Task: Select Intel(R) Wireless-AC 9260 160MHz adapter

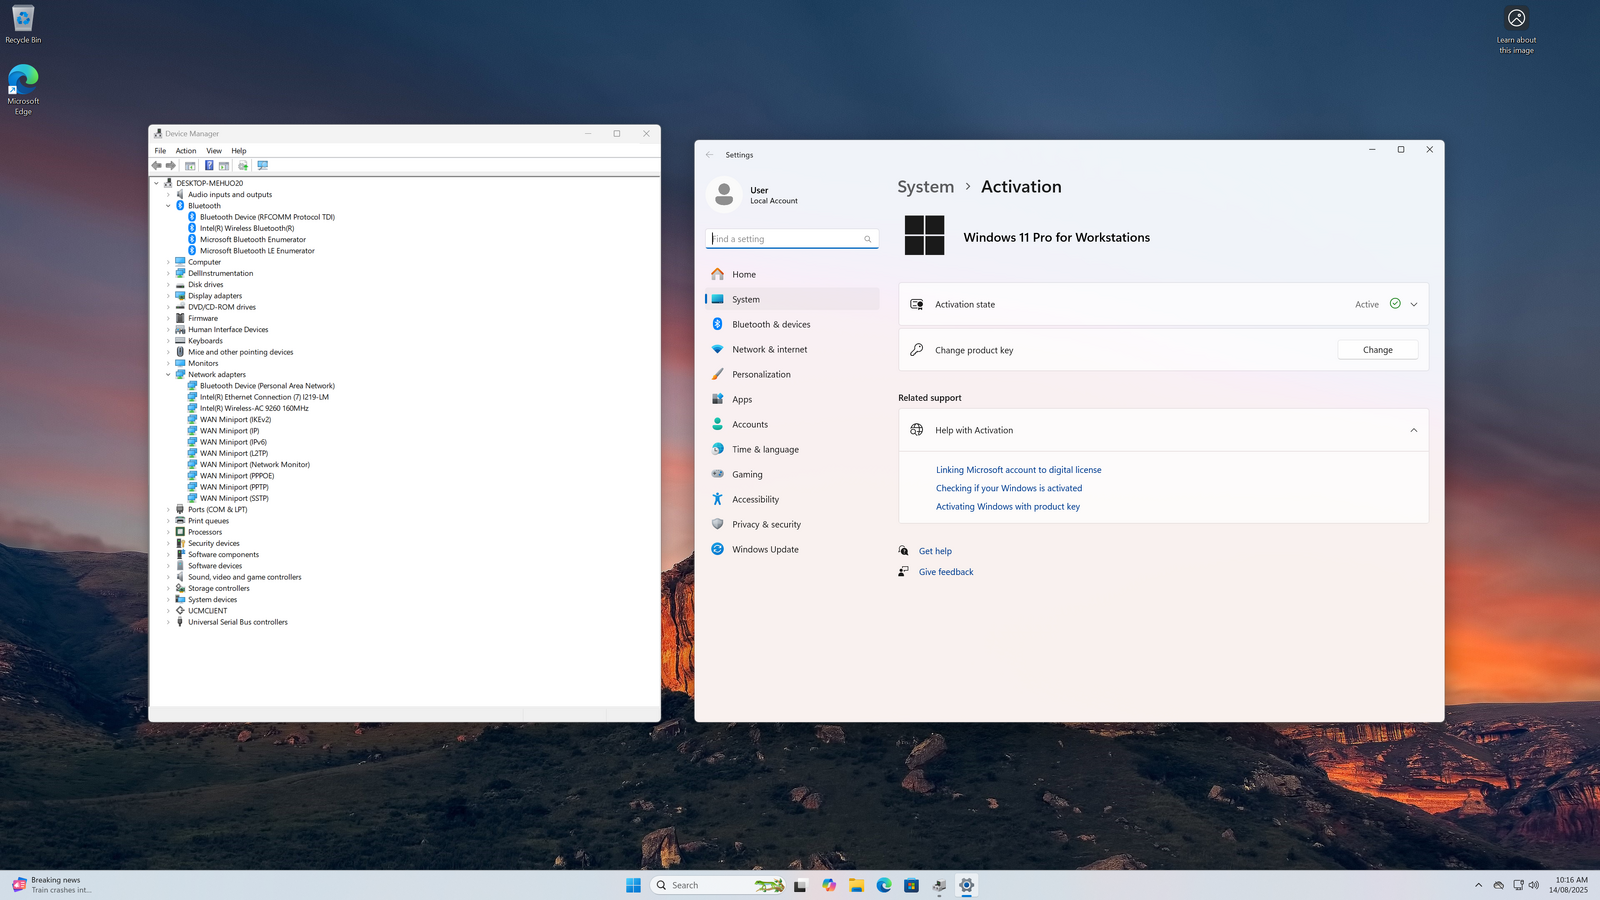Action: 254,408
